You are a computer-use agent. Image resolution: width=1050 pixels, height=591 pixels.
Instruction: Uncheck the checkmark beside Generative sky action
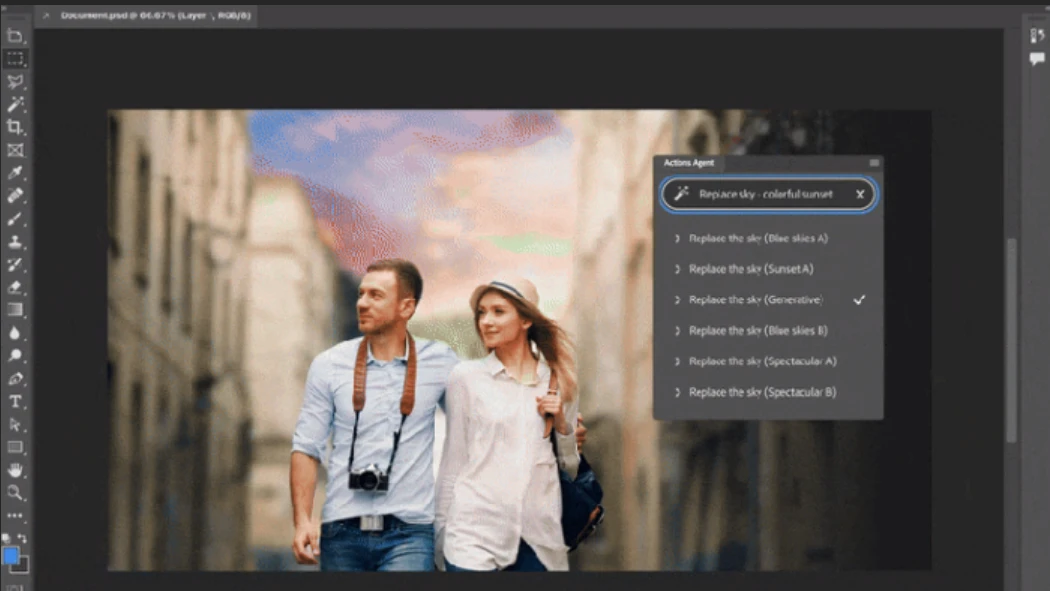click(859, 300)
